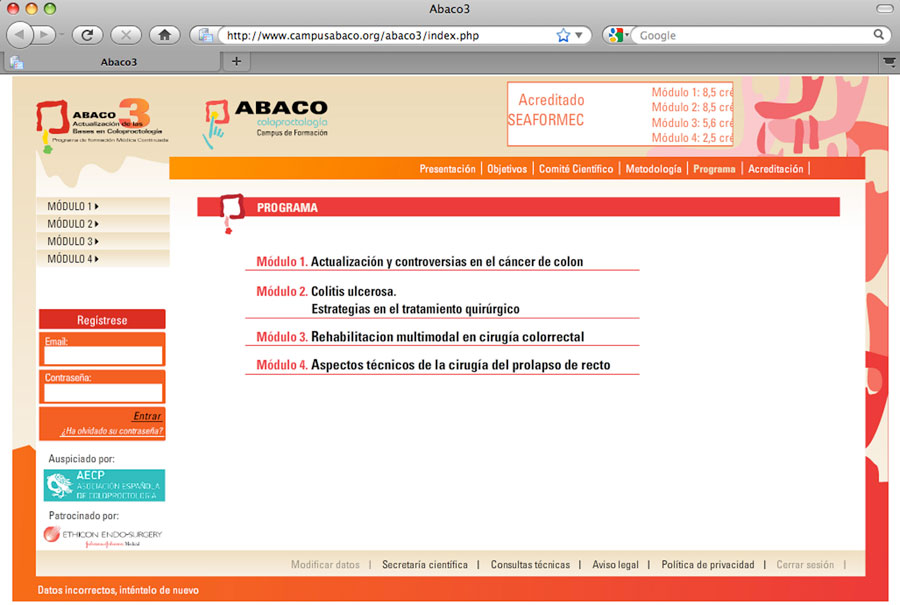Click the Regístrese button
This screenshot has width=900, height=605.
tap(102, 320)
